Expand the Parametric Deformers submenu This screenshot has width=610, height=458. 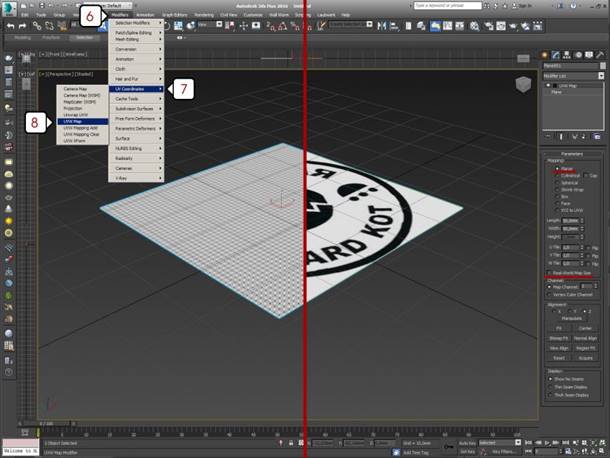[x=136, y=128]
